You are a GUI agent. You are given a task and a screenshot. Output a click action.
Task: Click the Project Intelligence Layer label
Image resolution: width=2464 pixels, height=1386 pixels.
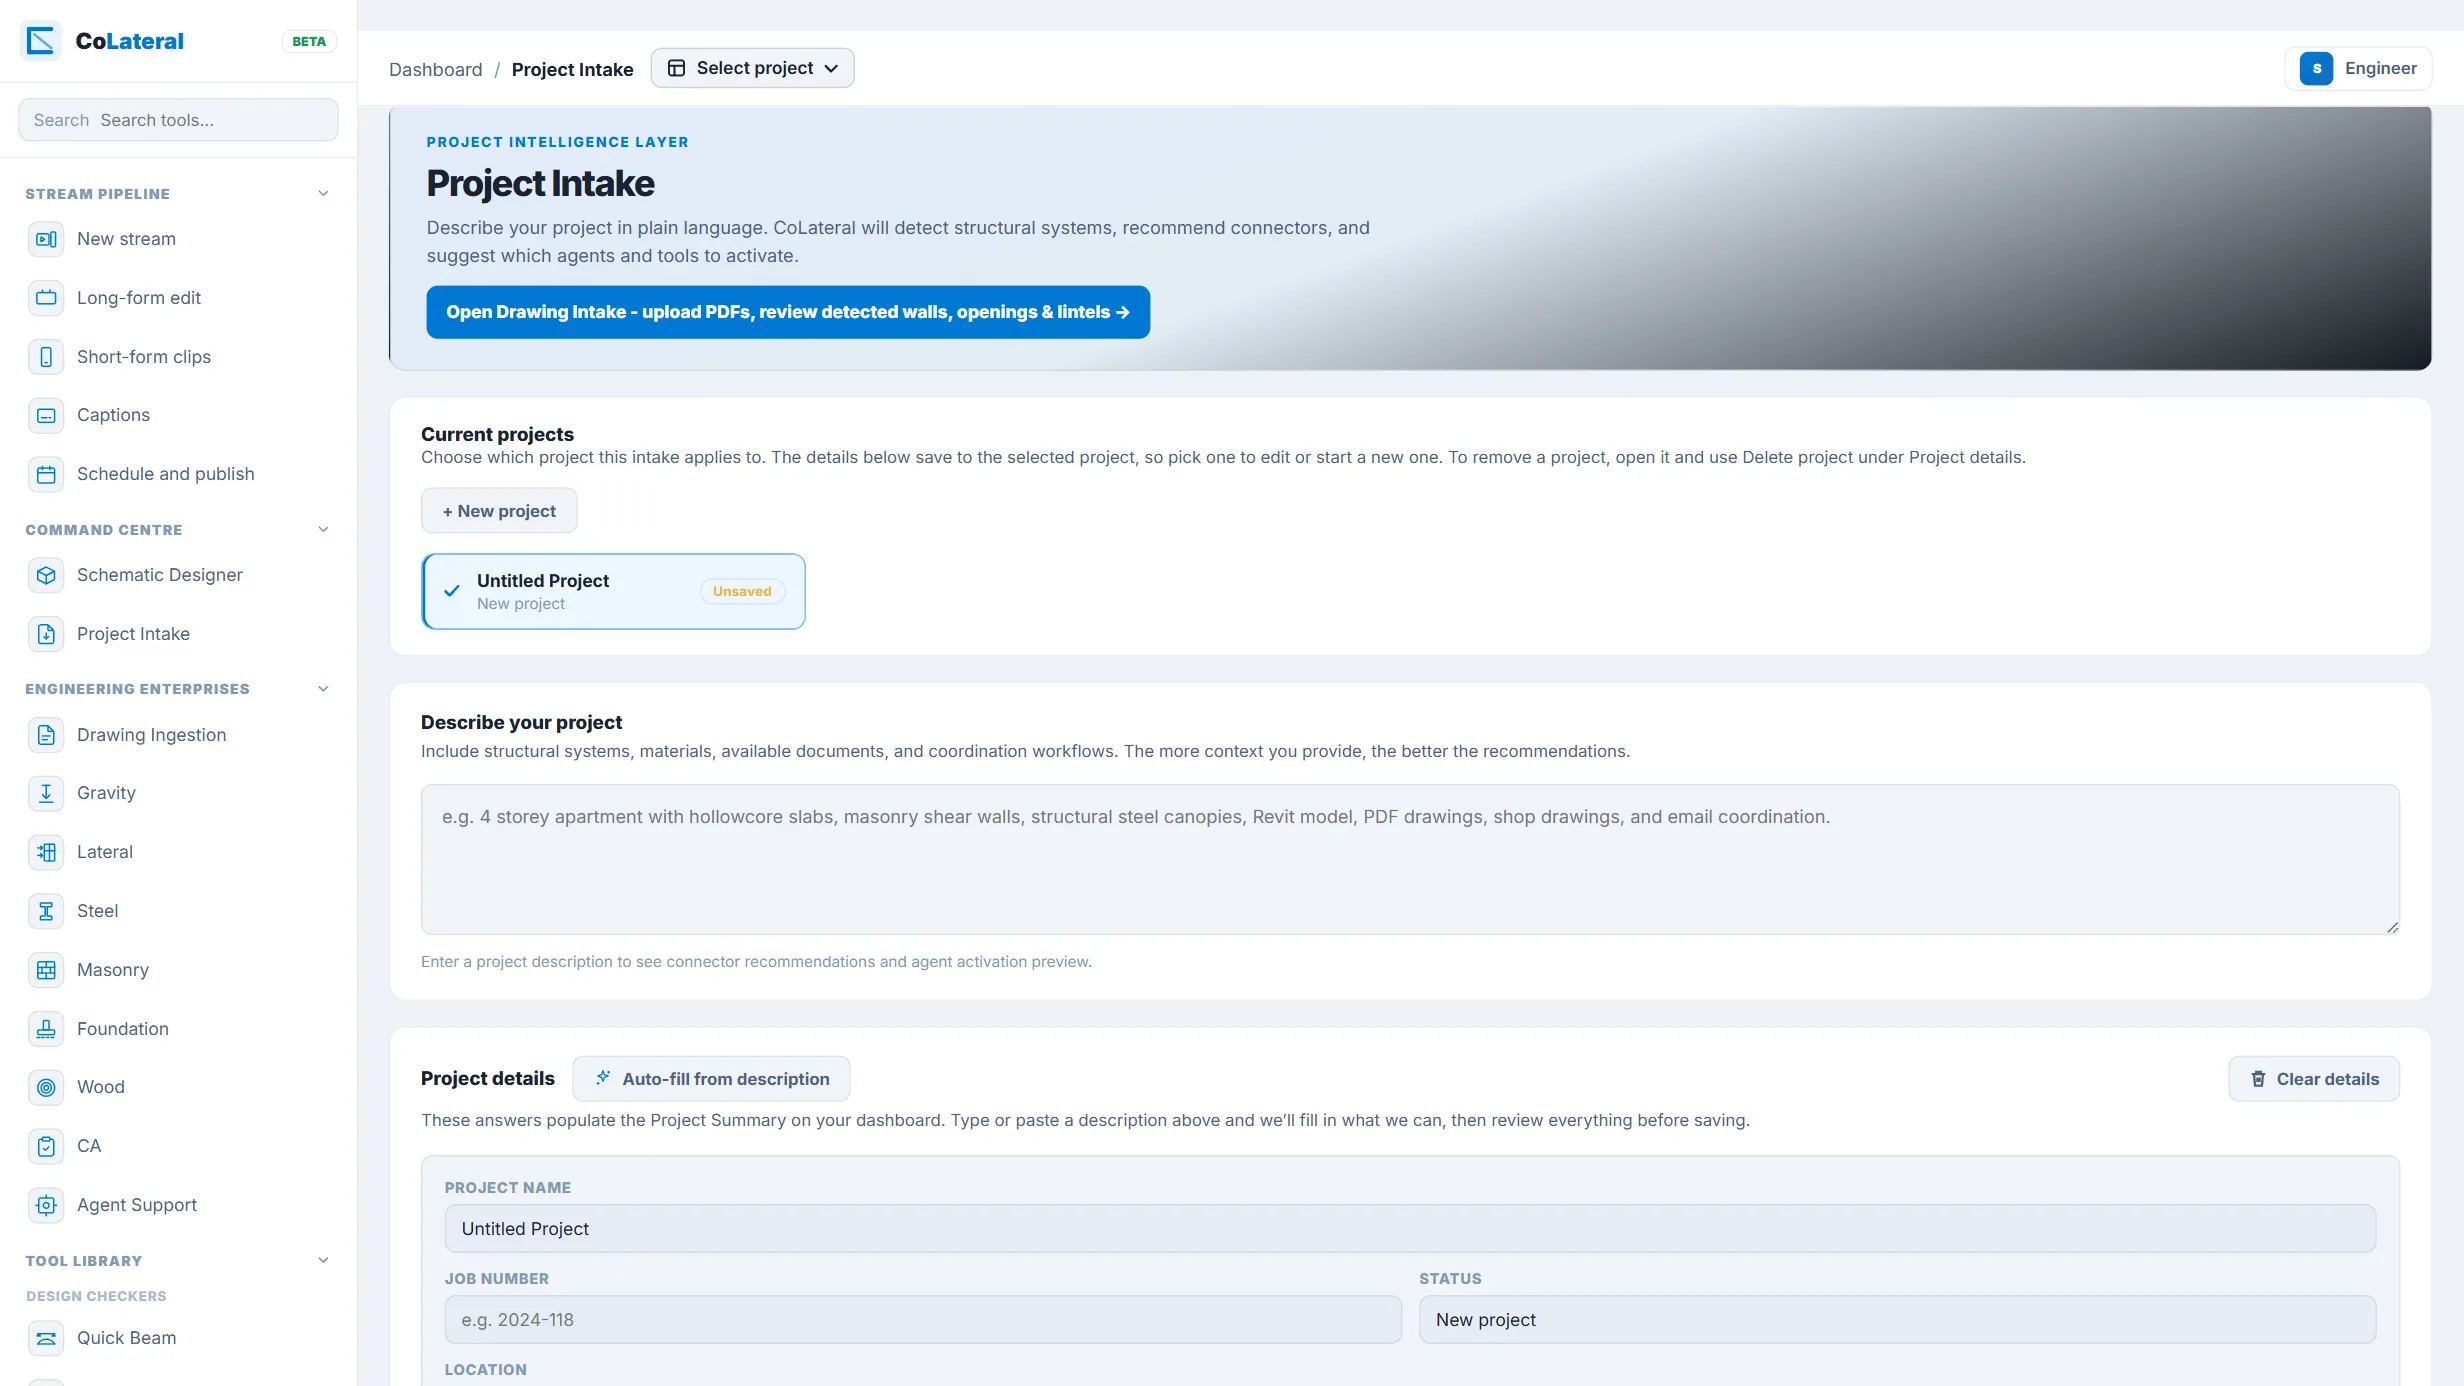tap(557, 142)
